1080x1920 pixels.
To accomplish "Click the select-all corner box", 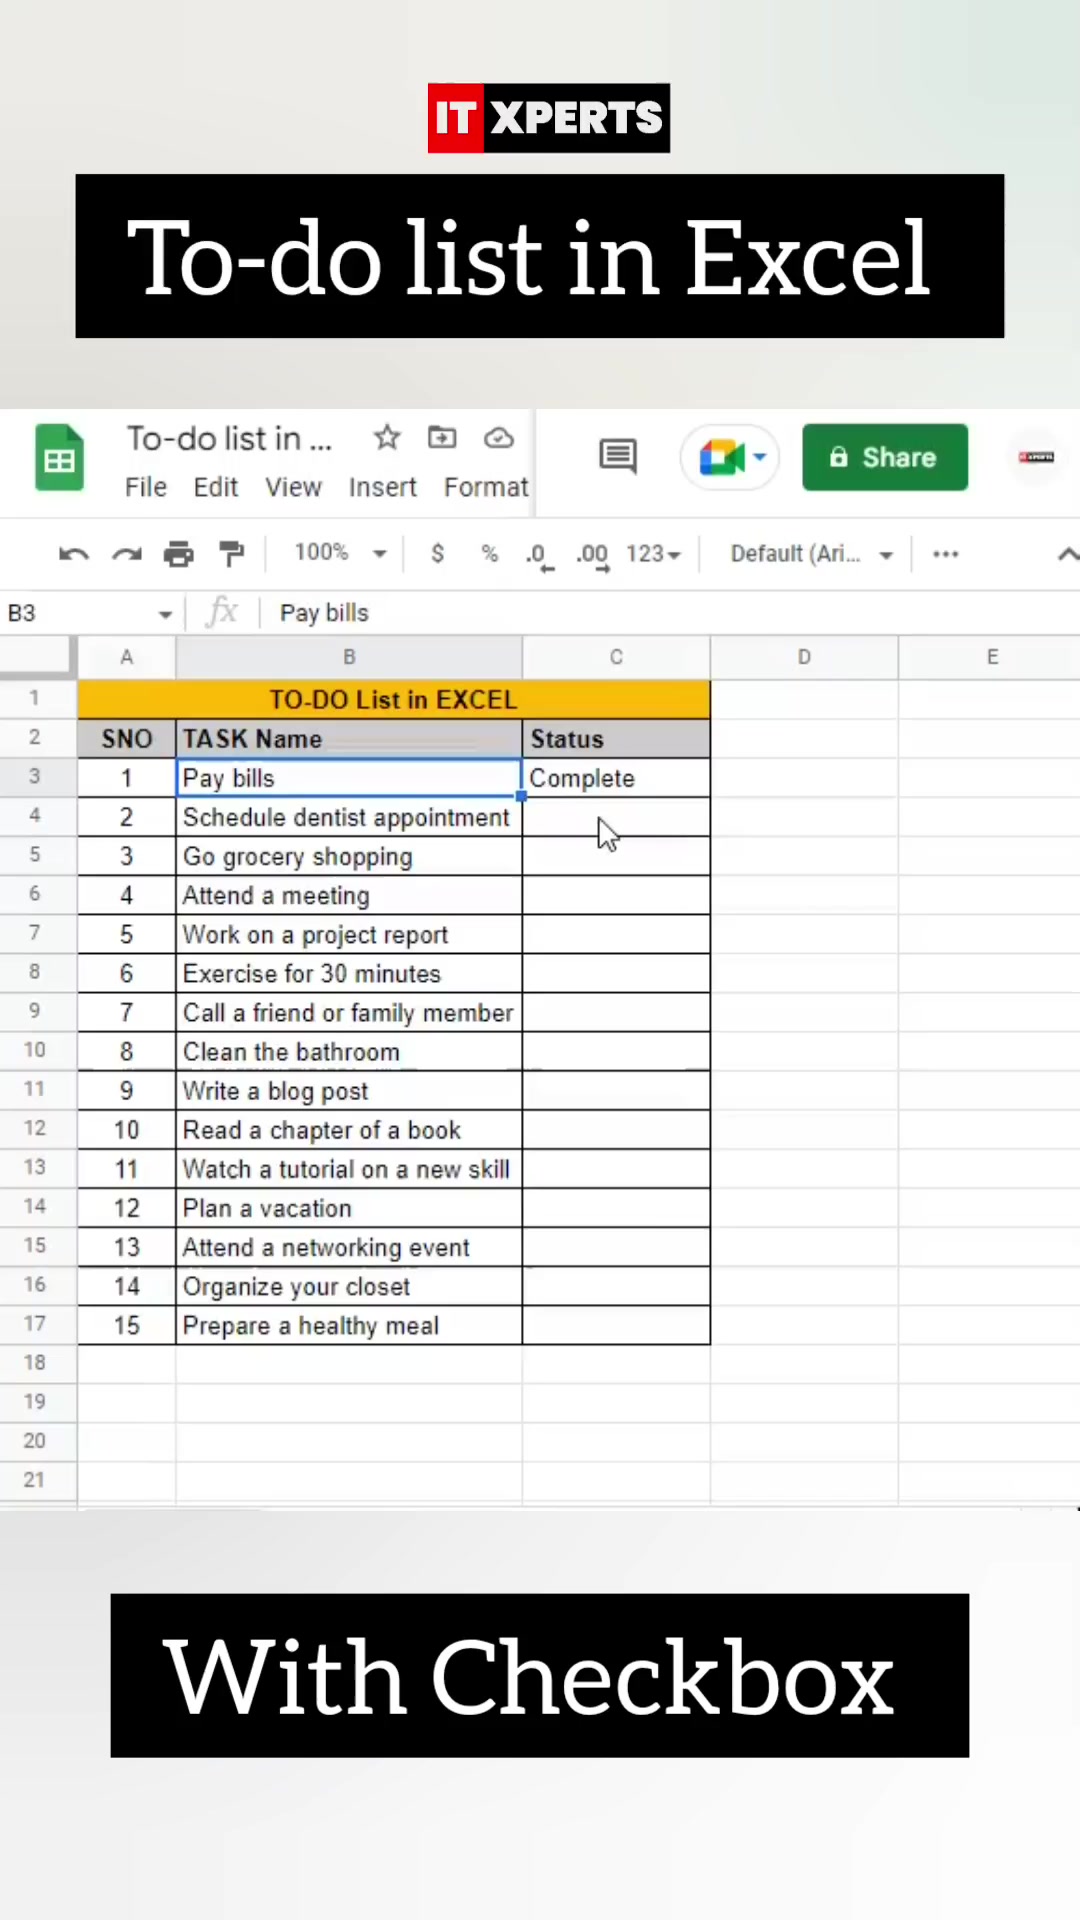I will pyautogui.click(x=38, y=657).
